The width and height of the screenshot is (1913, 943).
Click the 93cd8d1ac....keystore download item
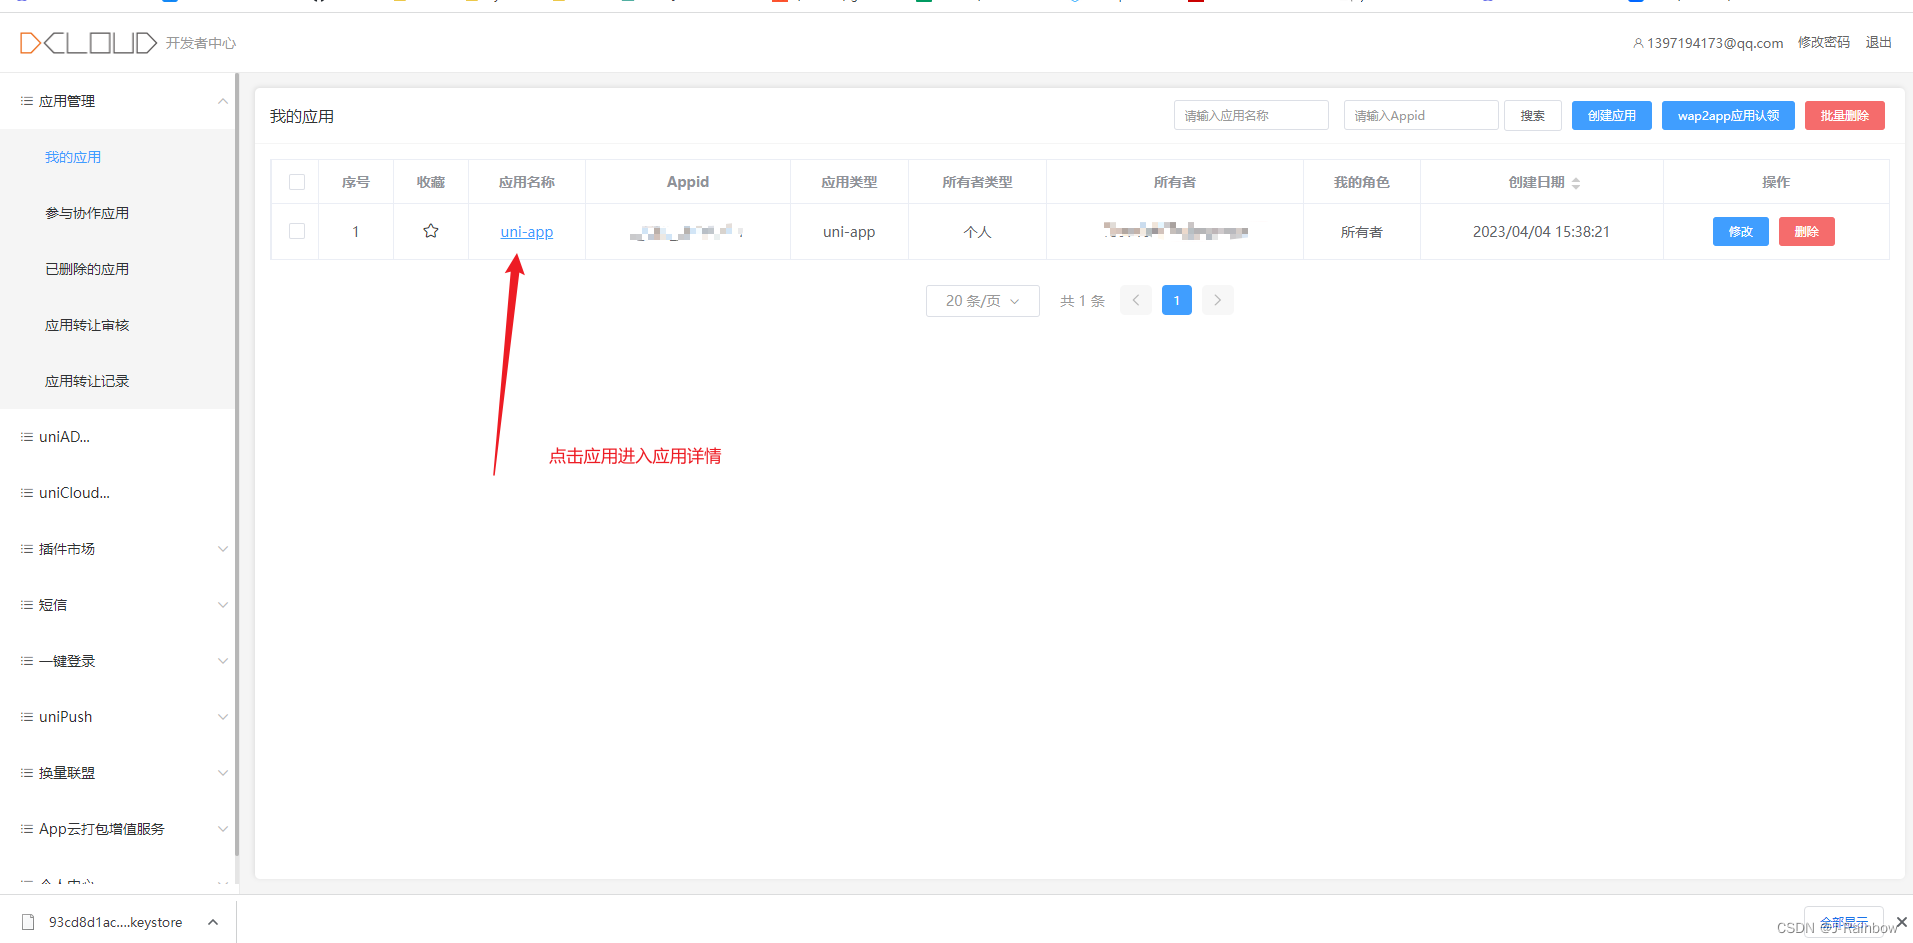(116, 922)
